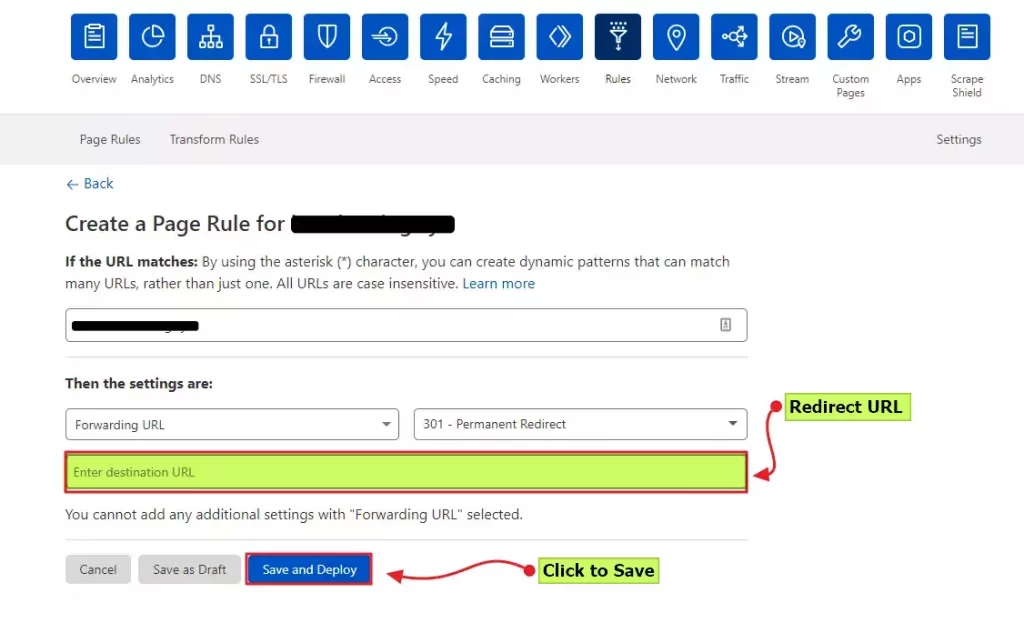
Task: Open the Apps section icon
Action: tap(908, 37)
